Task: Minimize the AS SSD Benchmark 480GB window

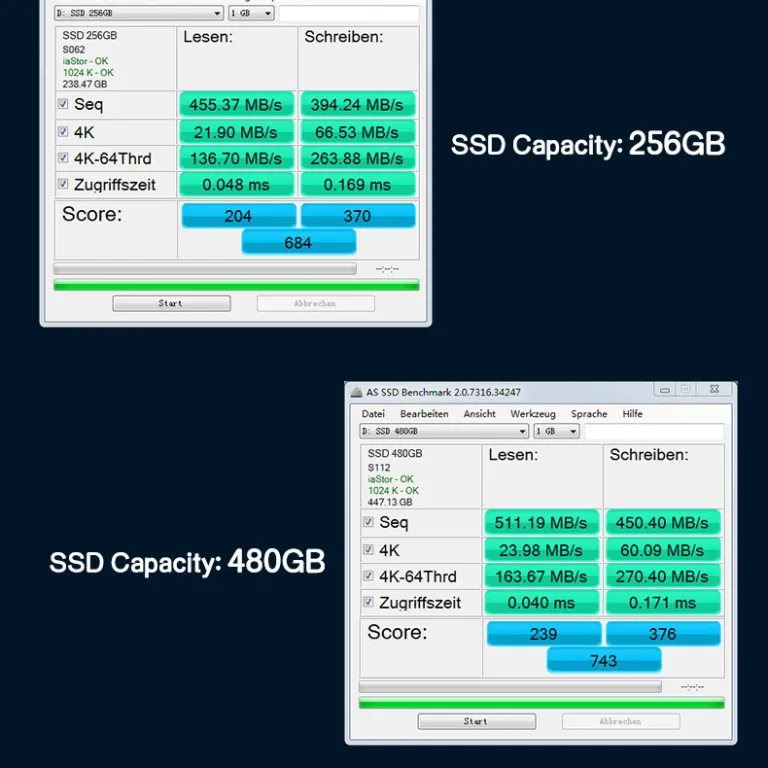Action: coord(665,390)
